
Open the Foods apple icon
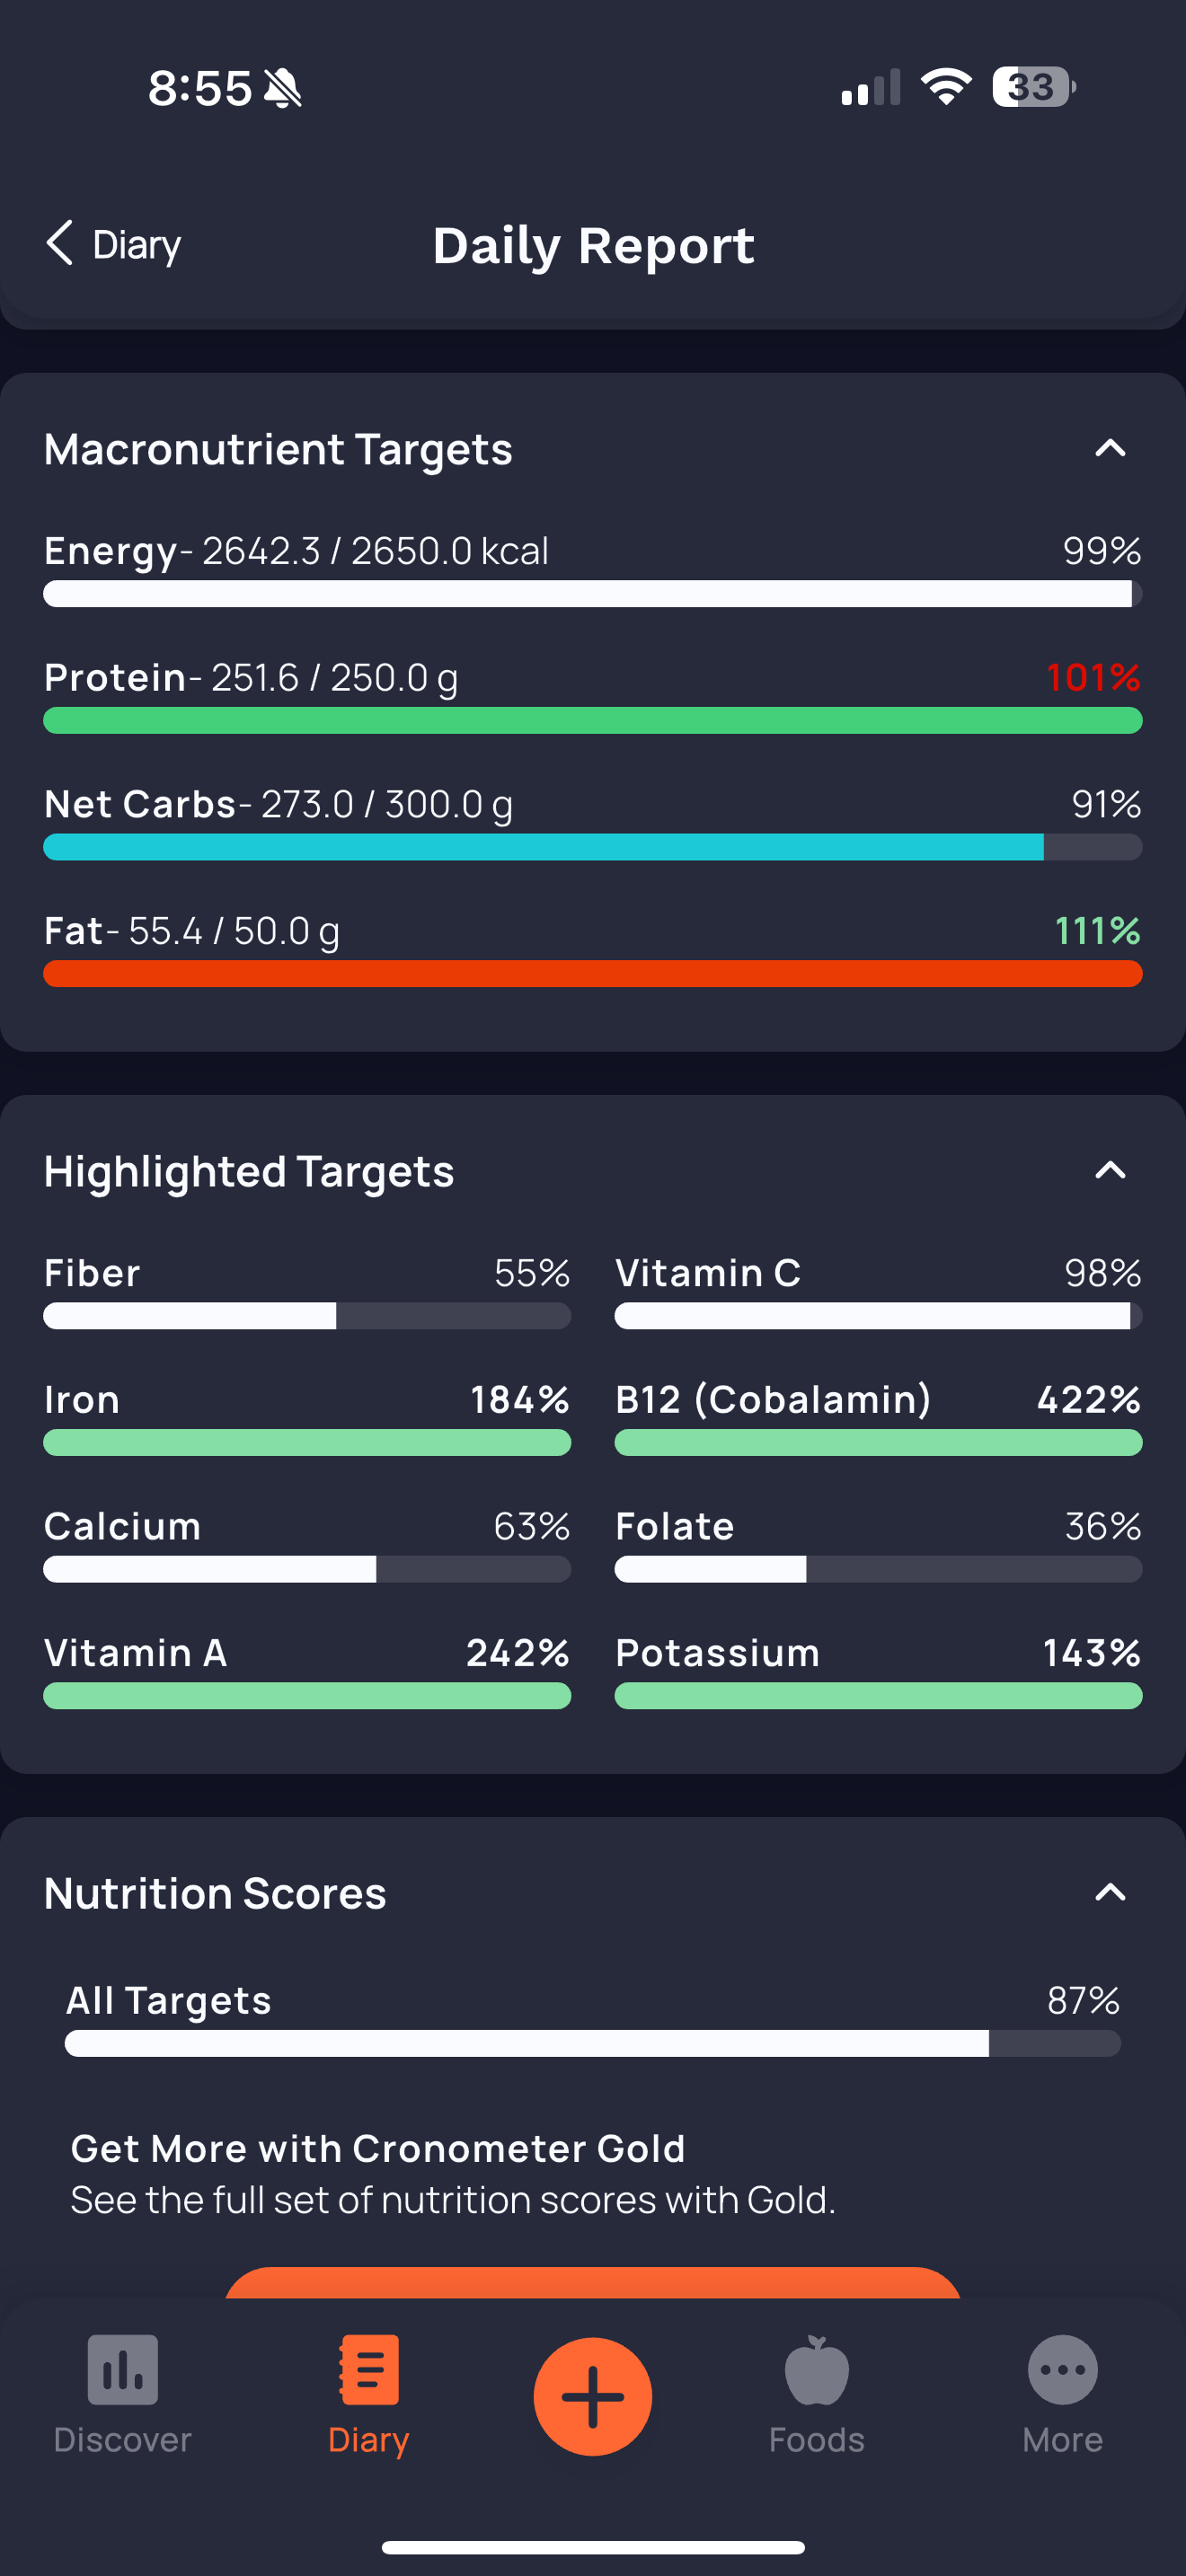coord(816,2369)
